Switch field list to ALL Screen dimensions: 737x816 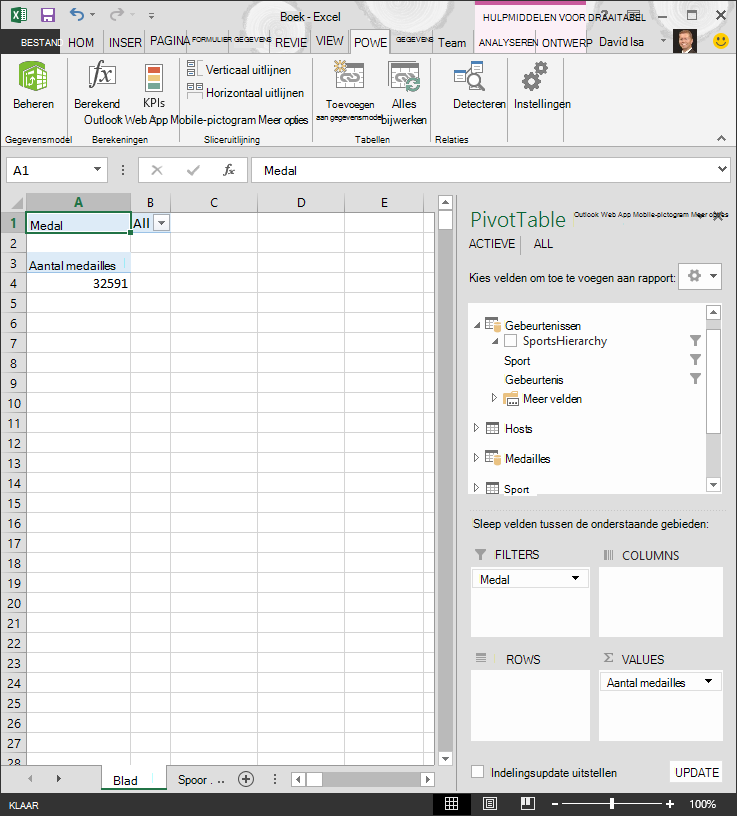pos(543,244)
